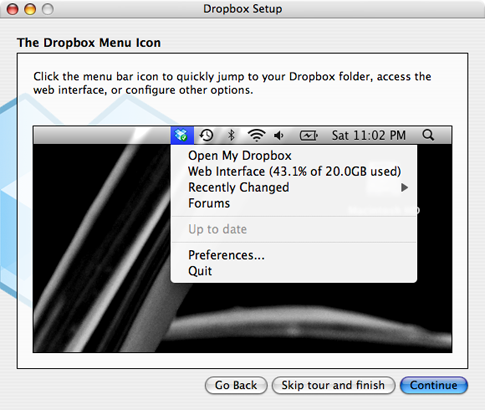This screenshot has height=410, width=485.
Task: Click the volume speaker icon
Action: click(x=279, y=135)
